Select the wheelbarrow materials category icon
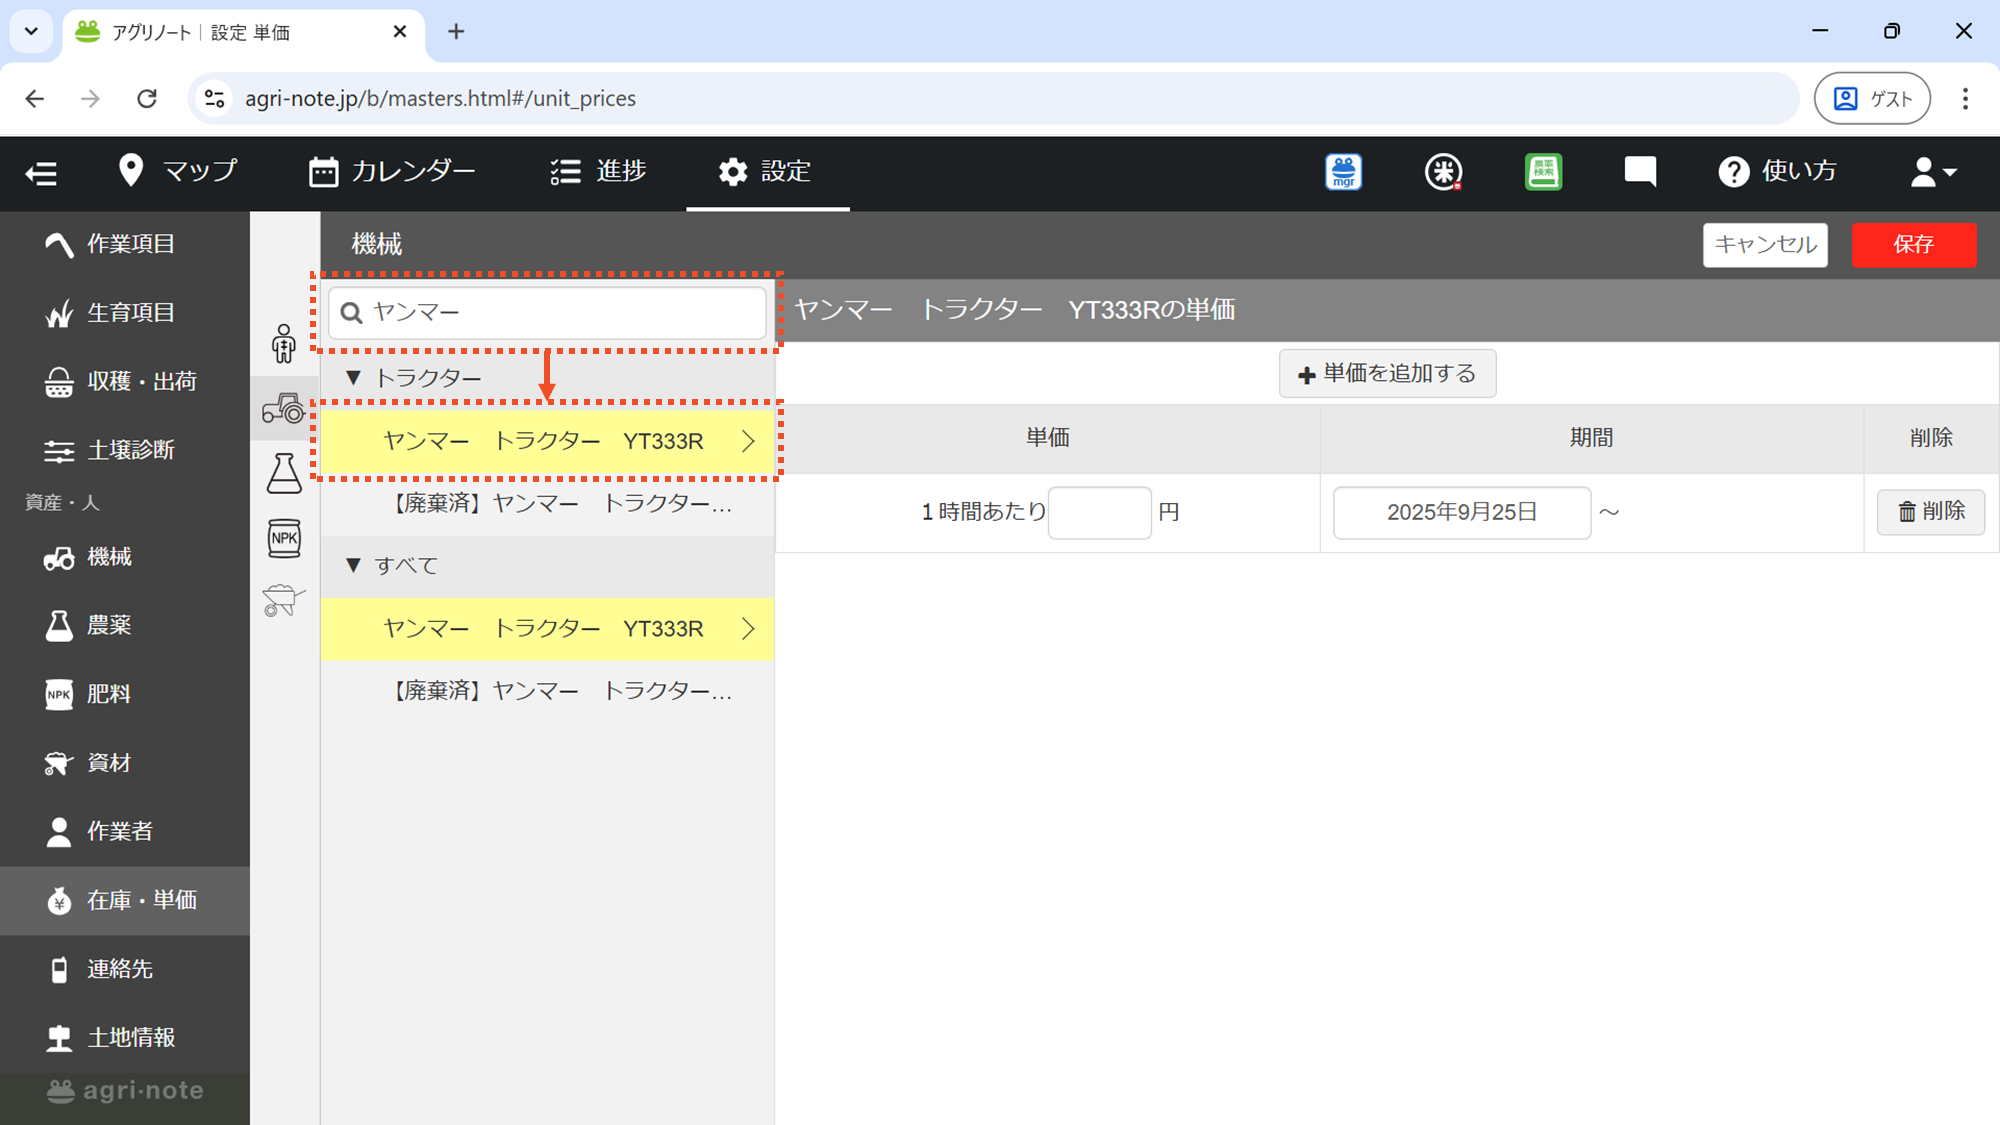This screenshot has width=2000, height=1125. (x=284, y=601)
